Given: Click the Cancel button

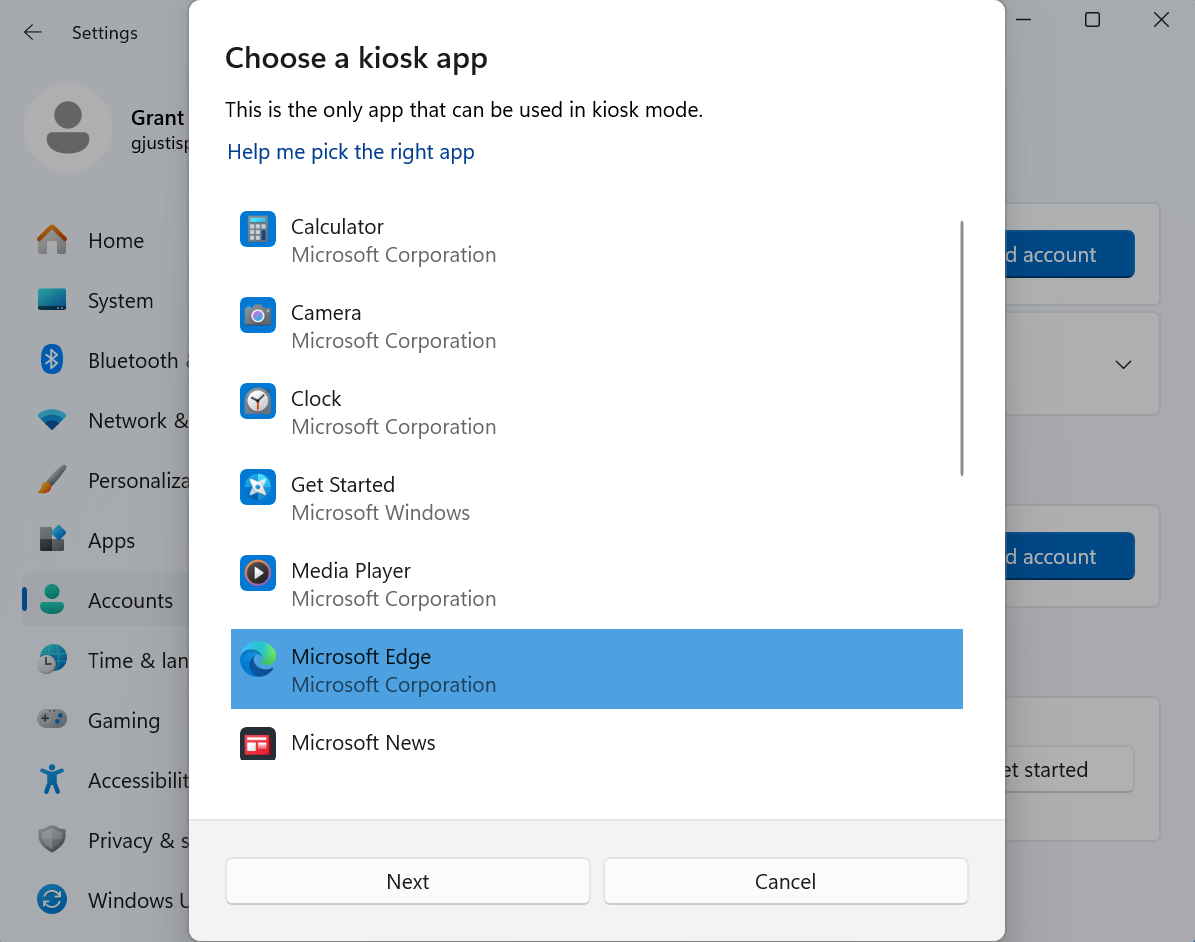Looking at the screenshot, I should (x=786, y=882).
